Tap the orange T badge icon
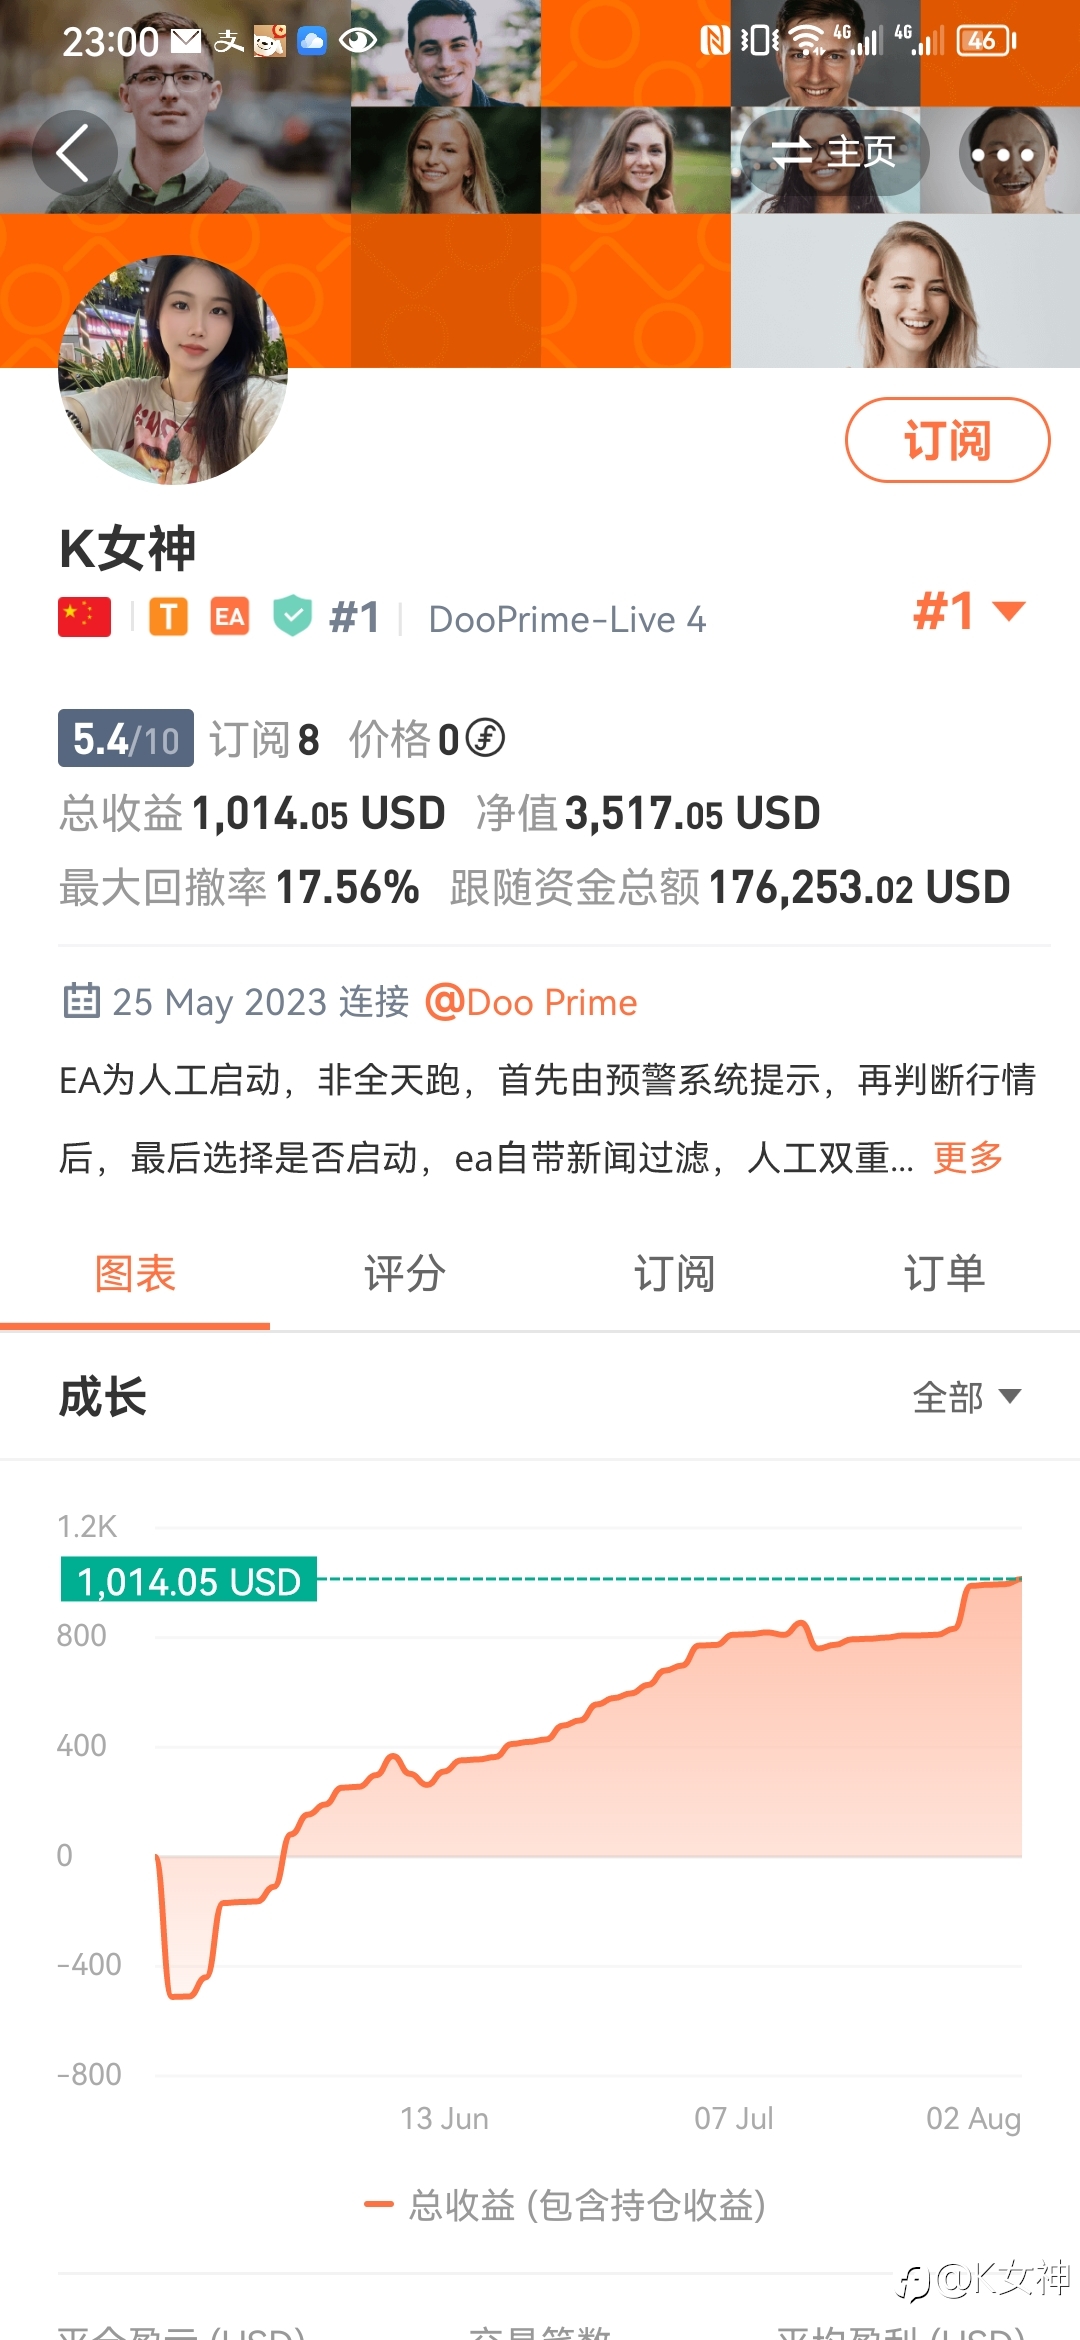 (x=169, y=617)
